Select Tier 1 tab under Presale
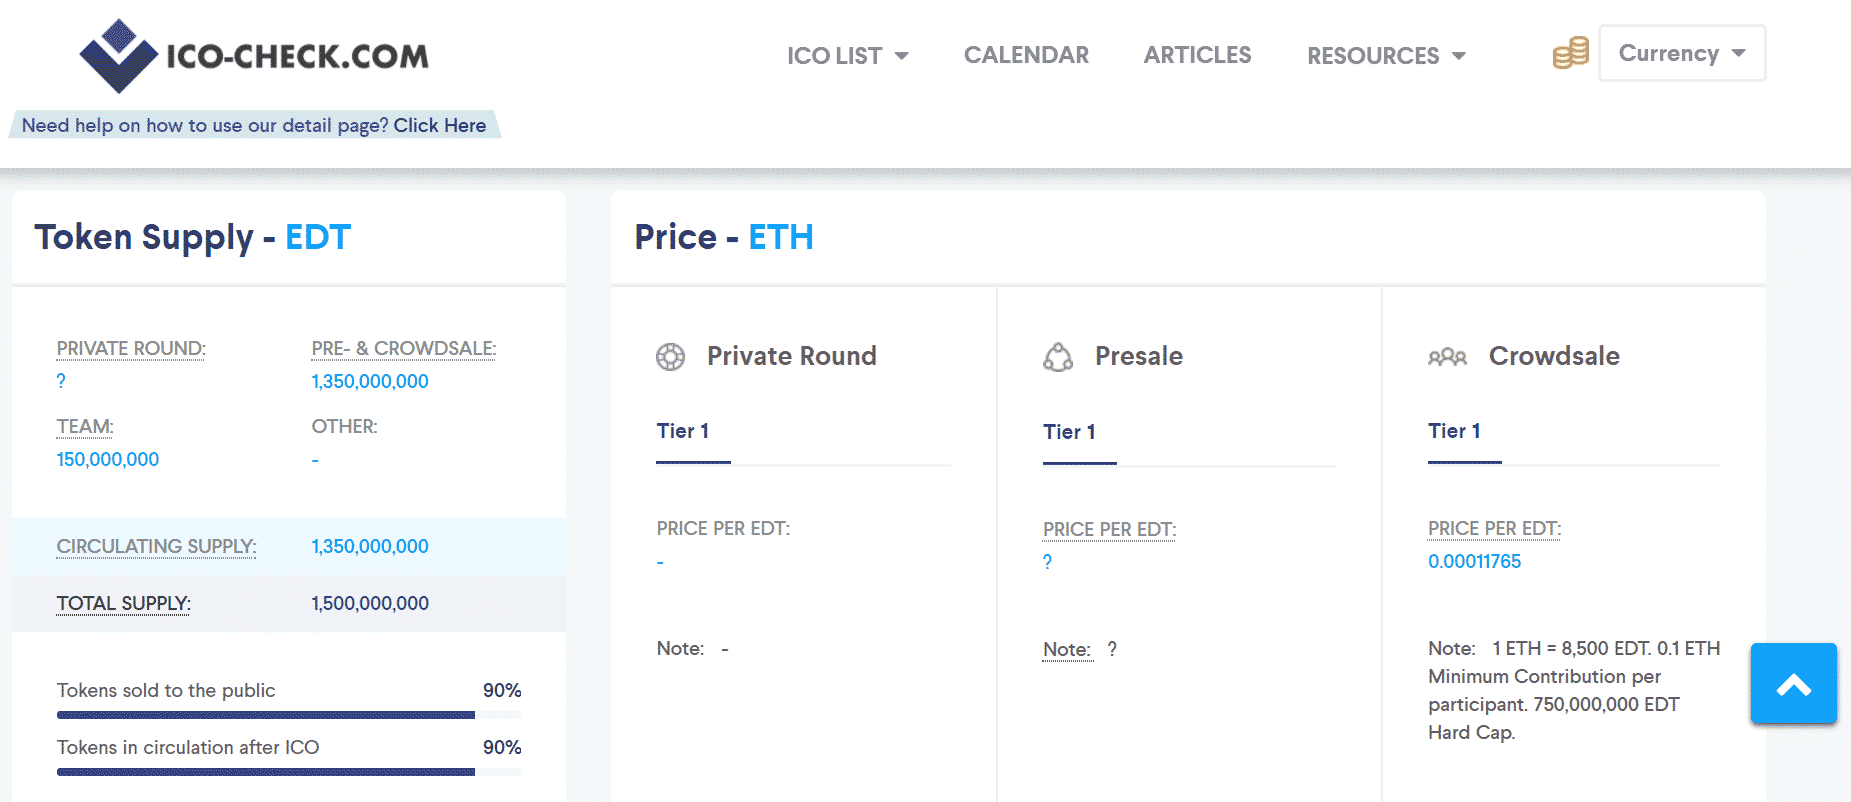 [x=1069, y=432]
